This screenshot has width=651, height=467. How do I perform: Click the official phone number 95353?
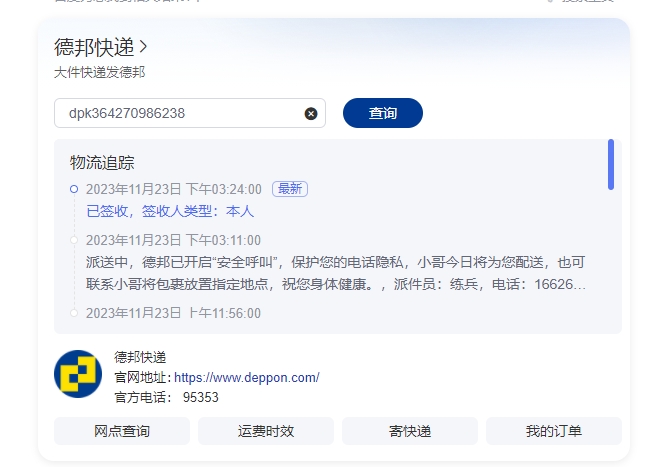[x=201, y=397]
